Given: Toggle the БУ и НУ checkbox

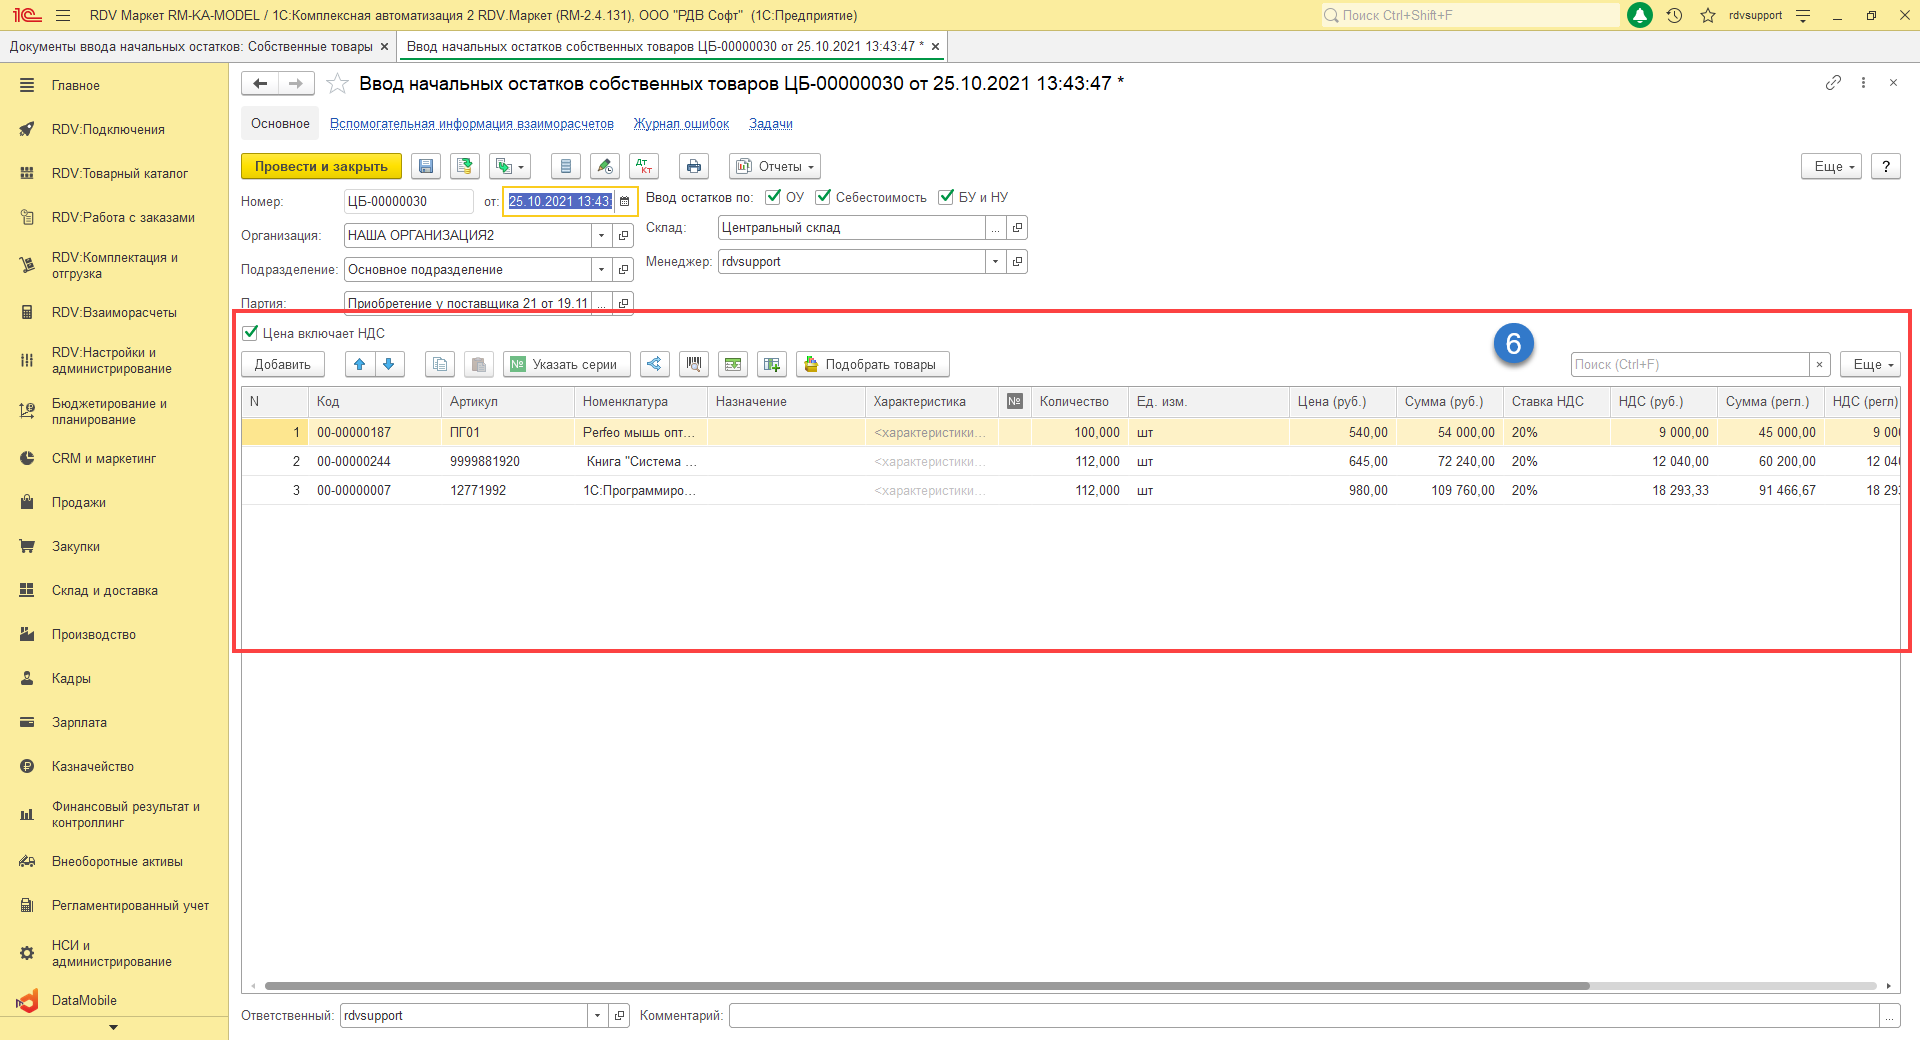Looking at the screenshot, I should click(946, 197).
